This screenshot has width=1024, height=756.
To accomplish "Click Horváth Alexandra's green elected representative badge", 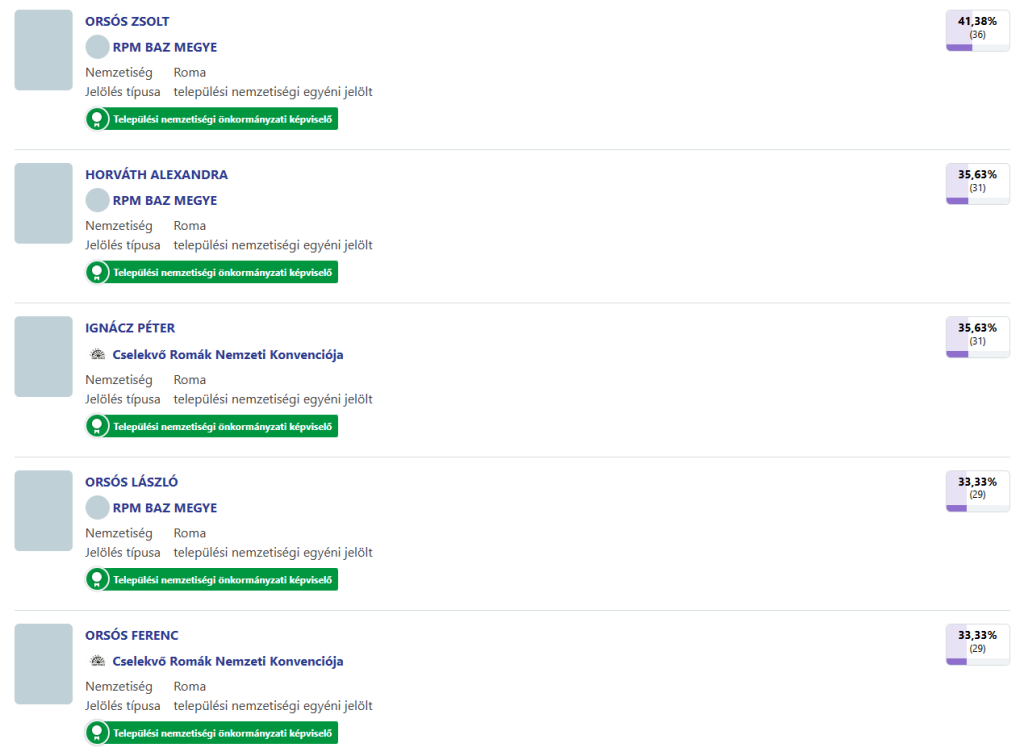I will [x=212, y=272].
